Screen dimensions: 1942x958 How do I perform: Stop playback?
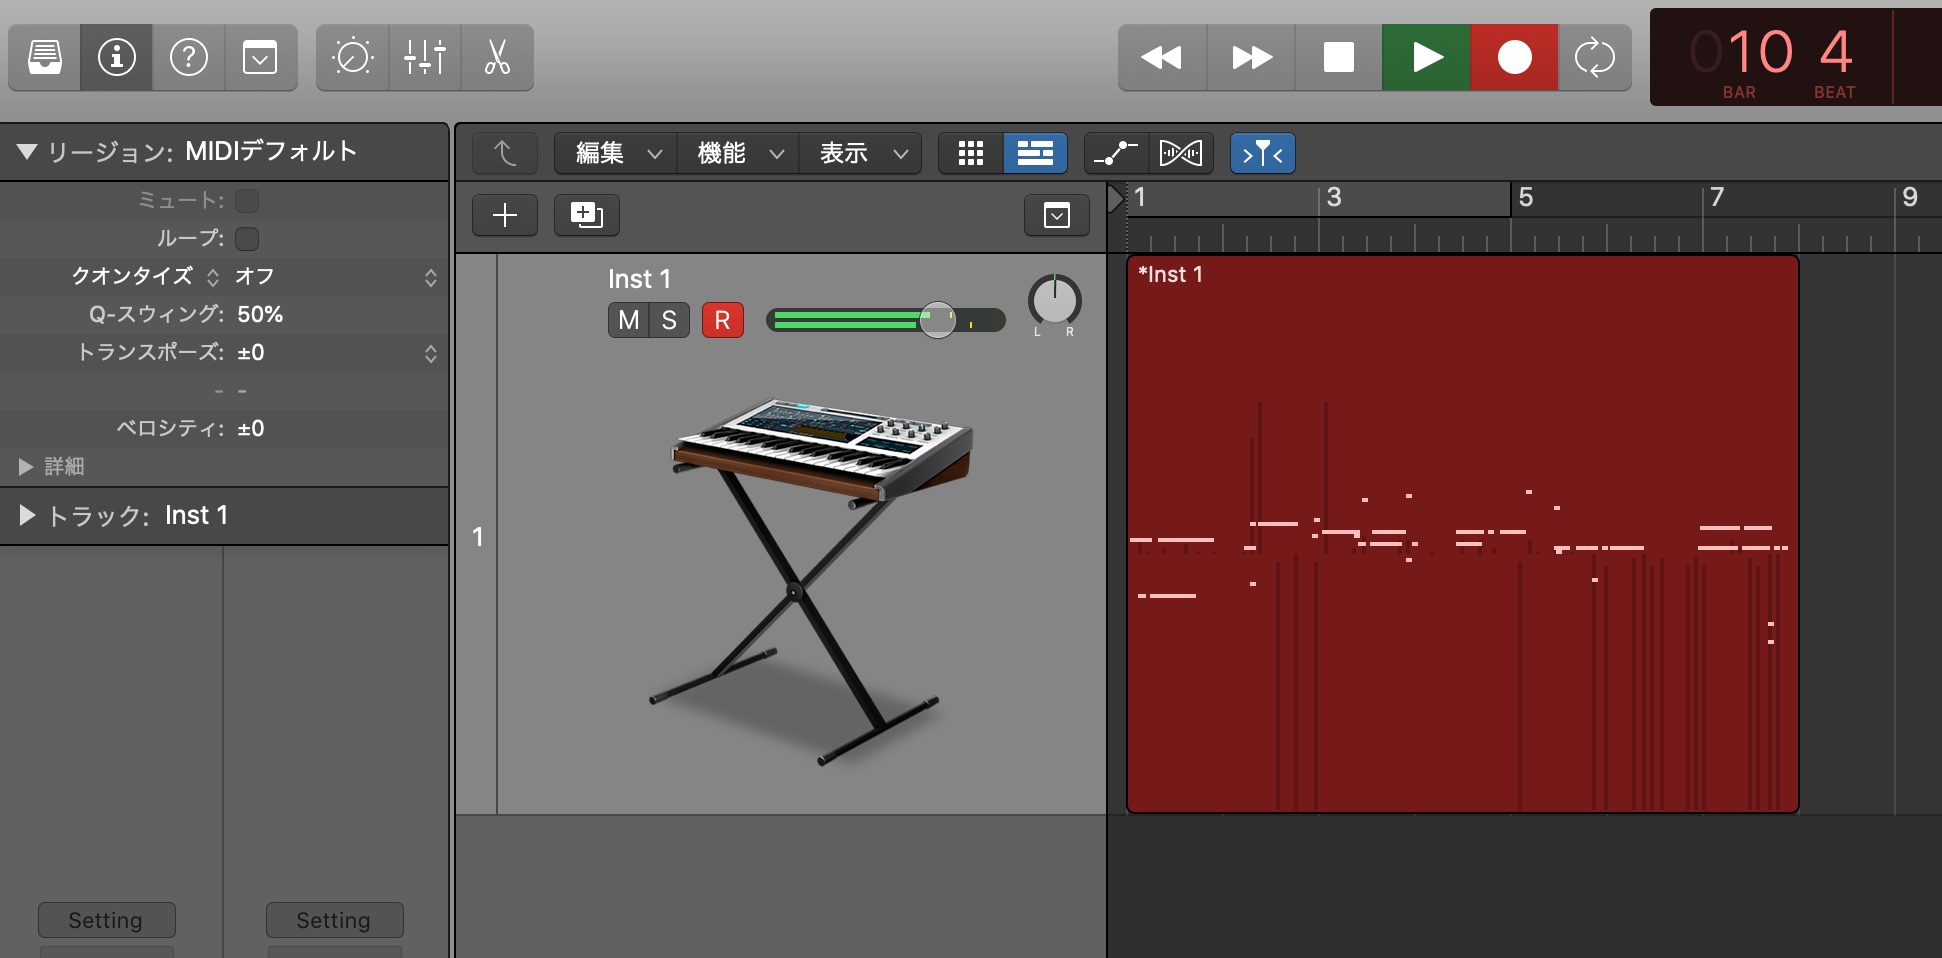(1339, 57)
